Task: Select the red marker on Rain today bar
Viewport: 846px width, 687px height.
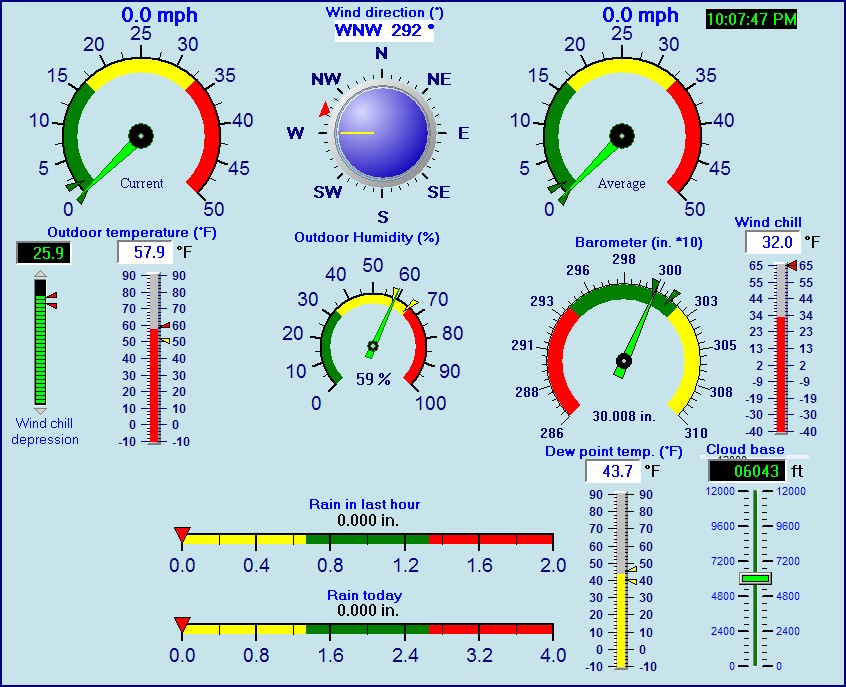Action: tap(182, 625)
